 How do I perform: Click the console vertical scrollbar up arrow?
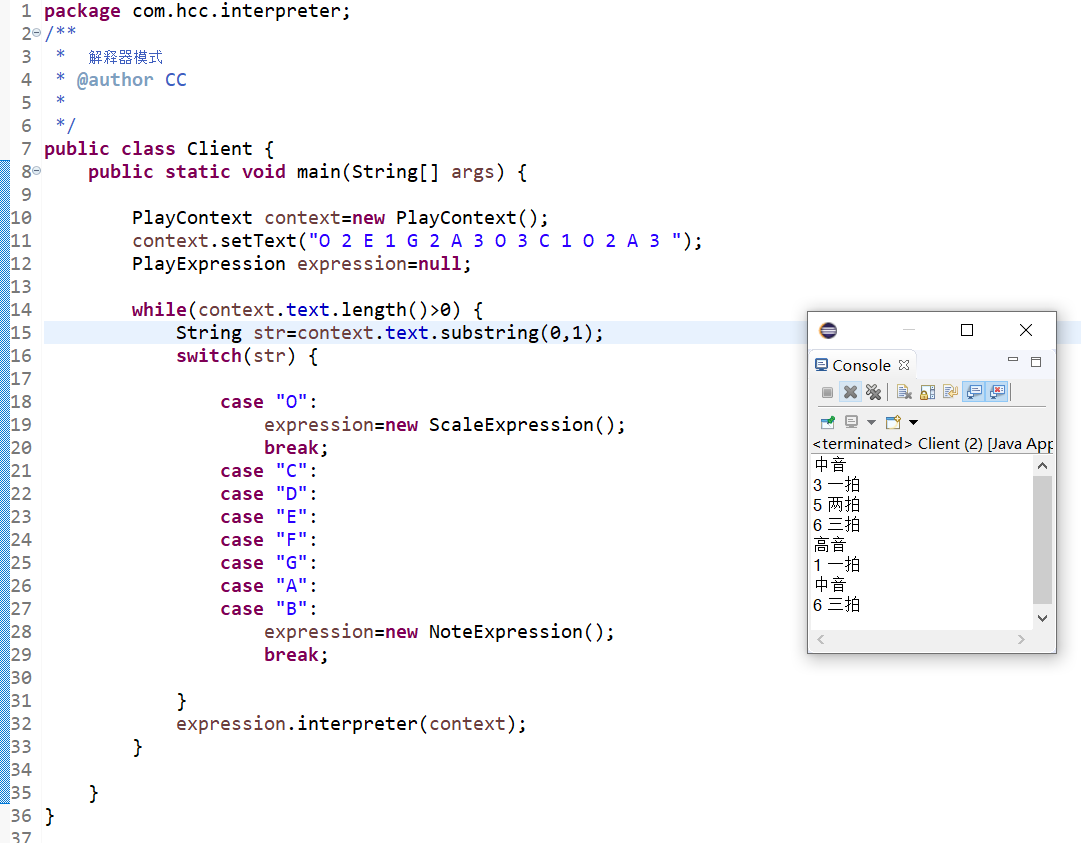1042,466
